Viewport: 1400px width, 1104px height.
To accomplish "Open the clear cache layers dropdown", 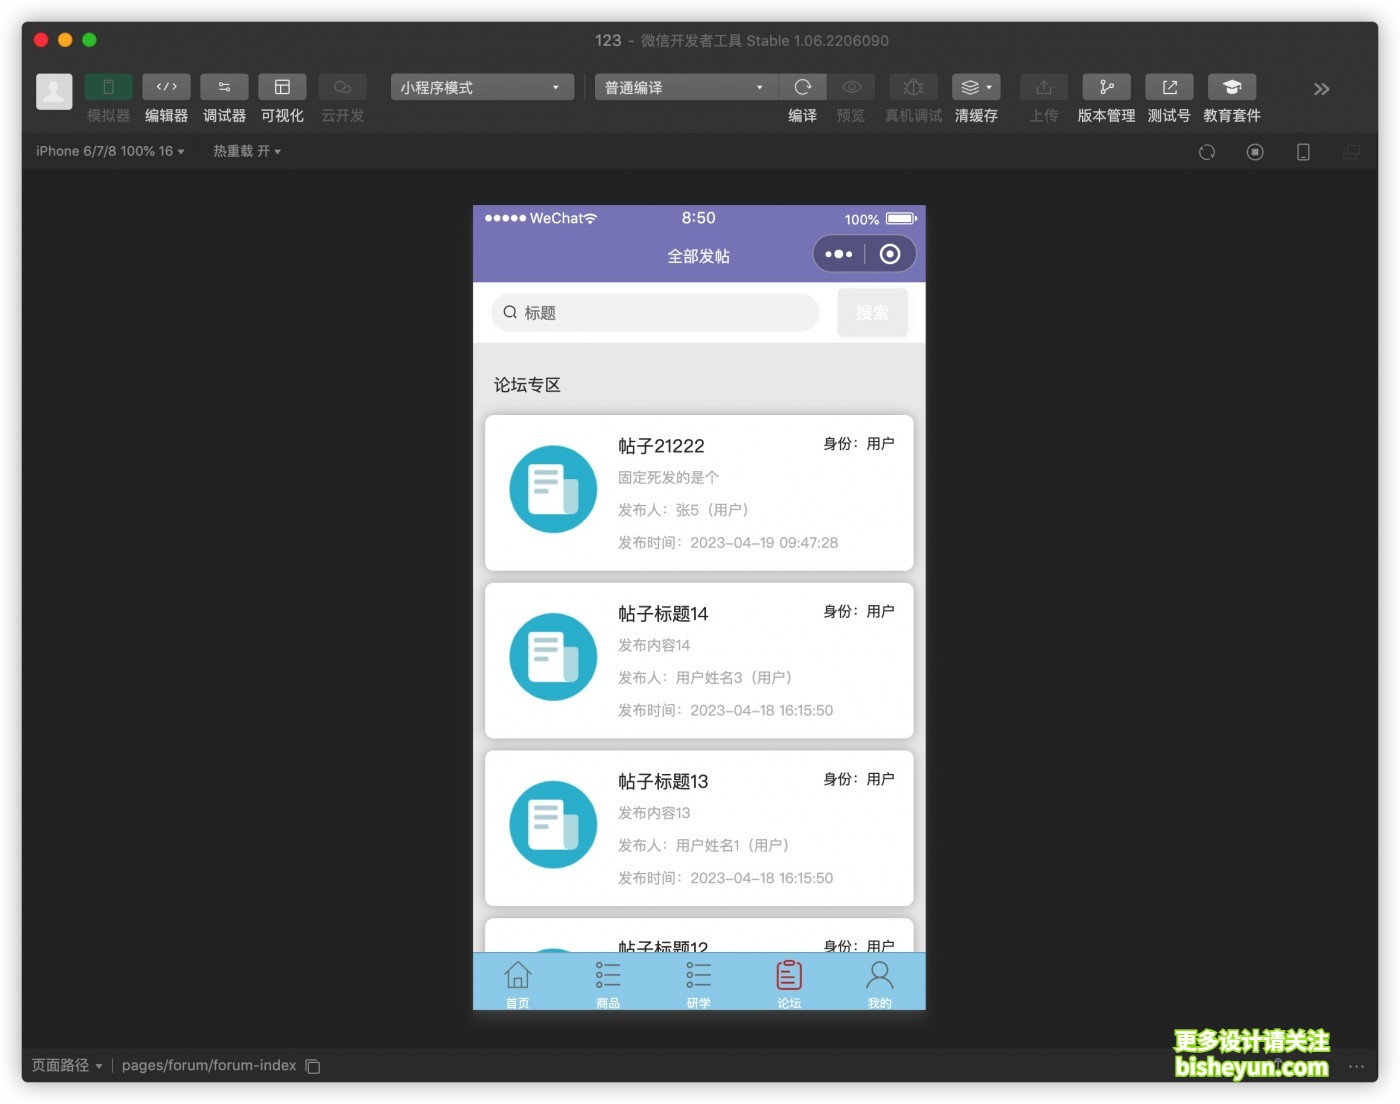I will coord(976,87).
